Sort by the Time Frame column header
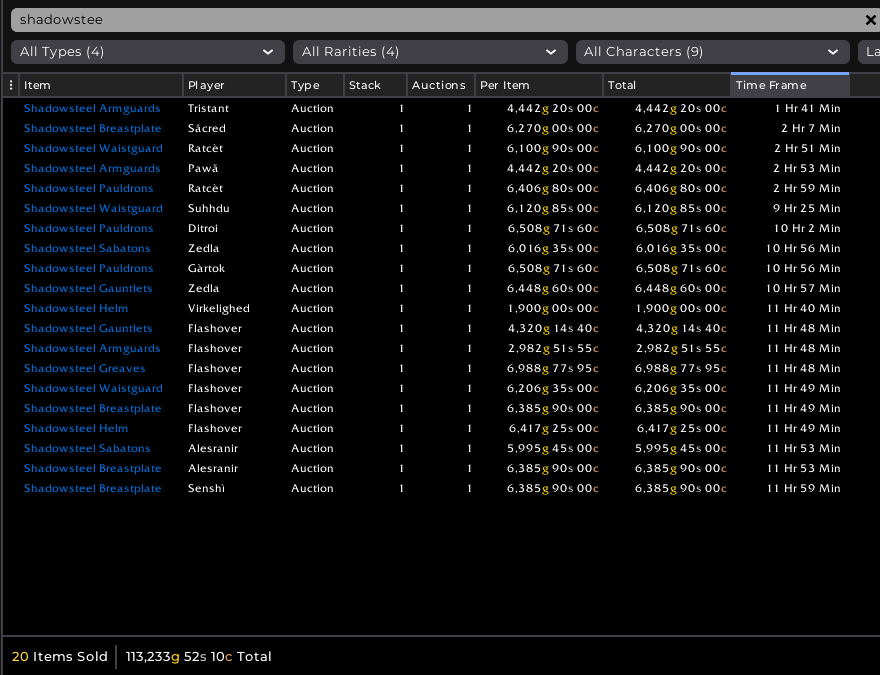Screen dimensions: 880x675 789,85
